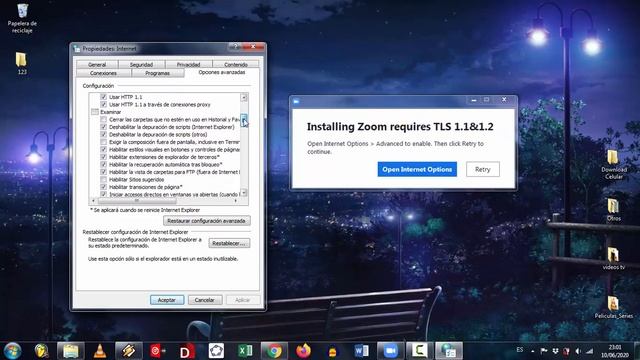
Task: Open the taskbar clock showing 23:01
Action: [615, 351]
